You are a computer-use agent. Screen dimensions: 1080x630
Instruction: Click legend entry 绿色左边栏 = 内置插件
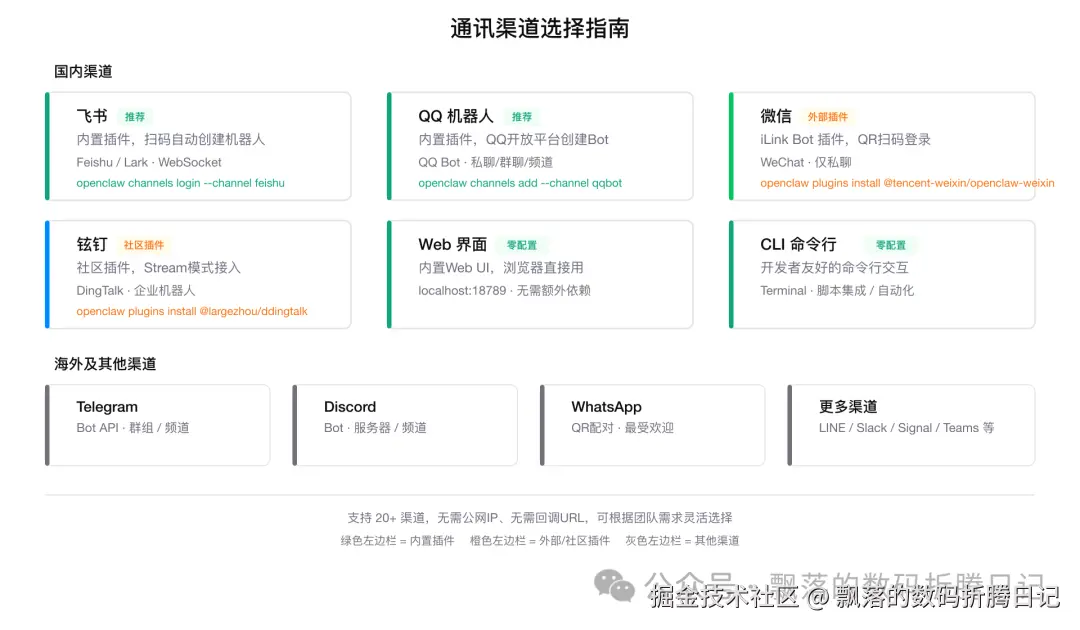[397, 540]
